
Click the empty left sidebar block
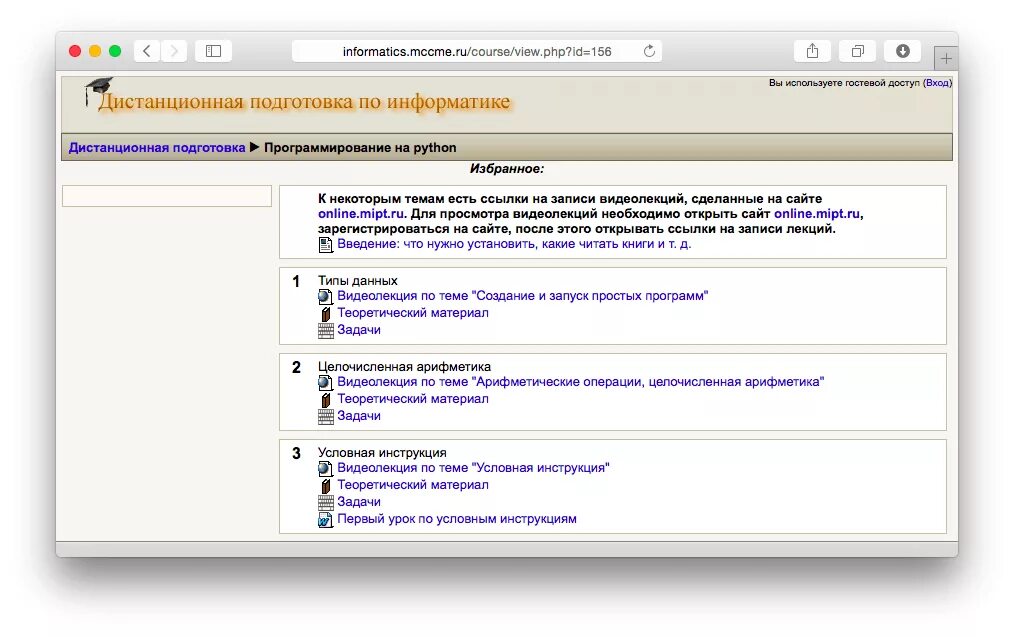167,196
